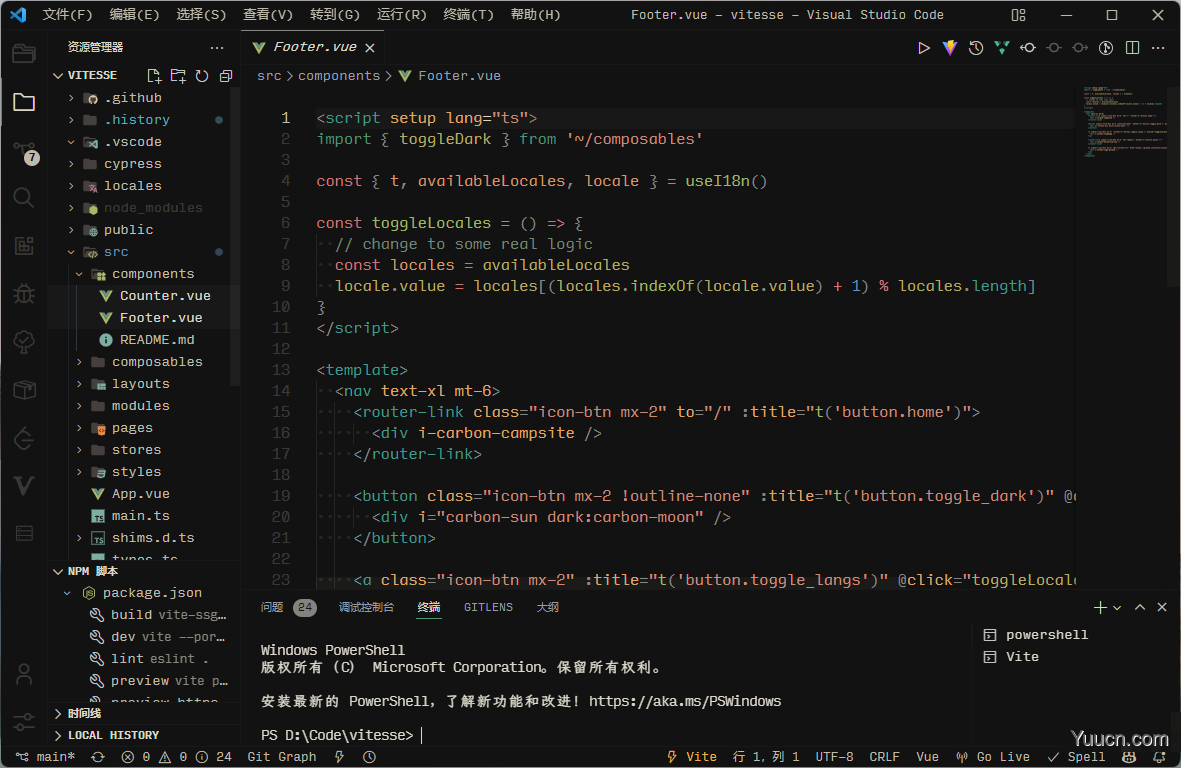Open Git Graph from status bar
The image size is (1181, 768).
pyautogui.click(x=282, y=757)
